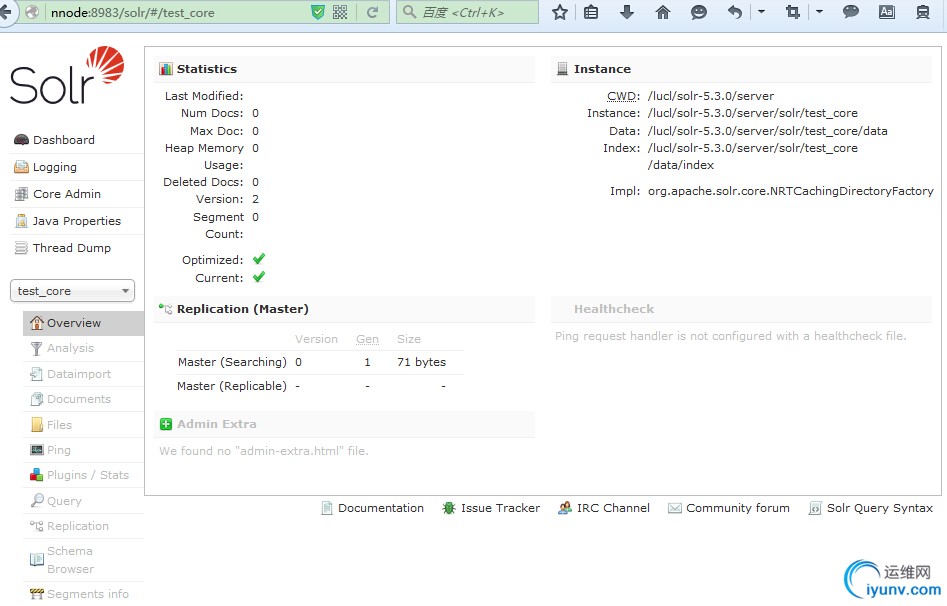This screenshot has height=606, width=947.
Task: Open the Thread Dump menu item
Action: tap(71, 248)
